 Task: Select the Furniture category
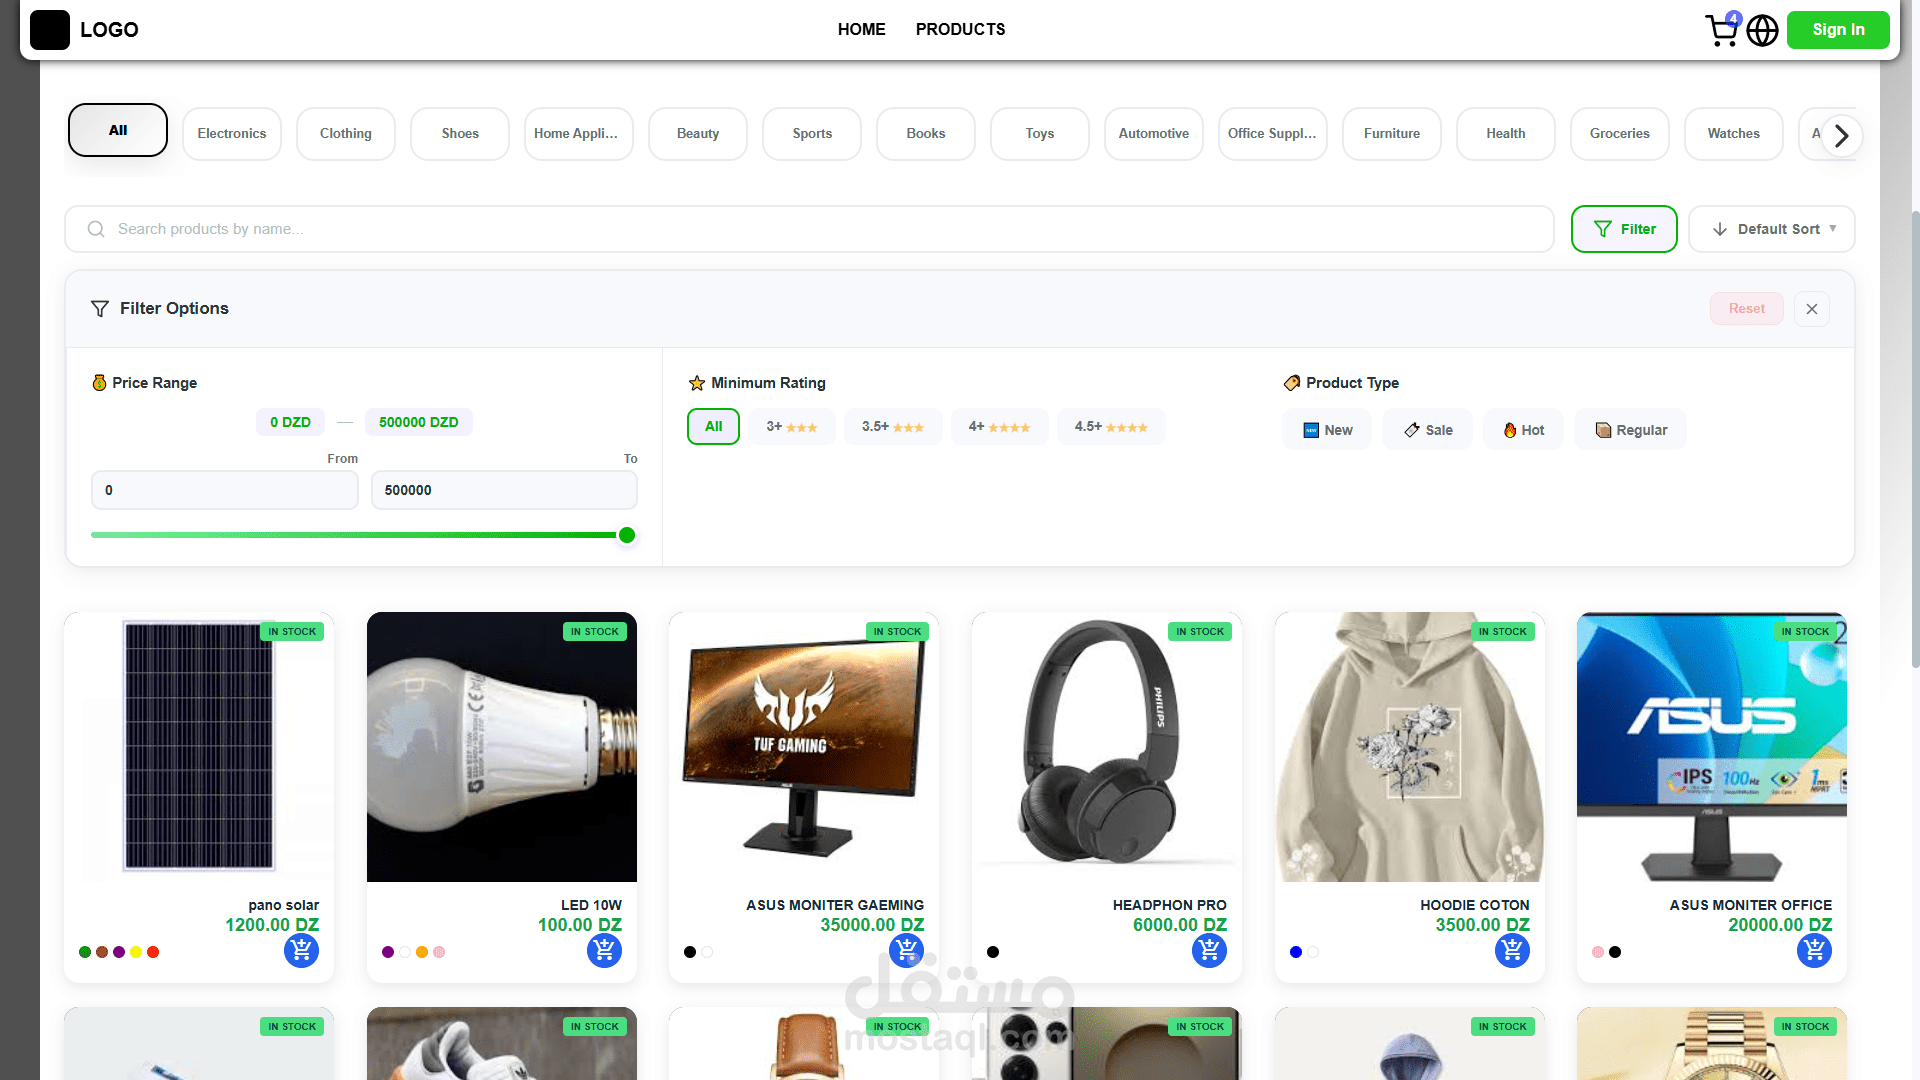(x=1392, y=134)
